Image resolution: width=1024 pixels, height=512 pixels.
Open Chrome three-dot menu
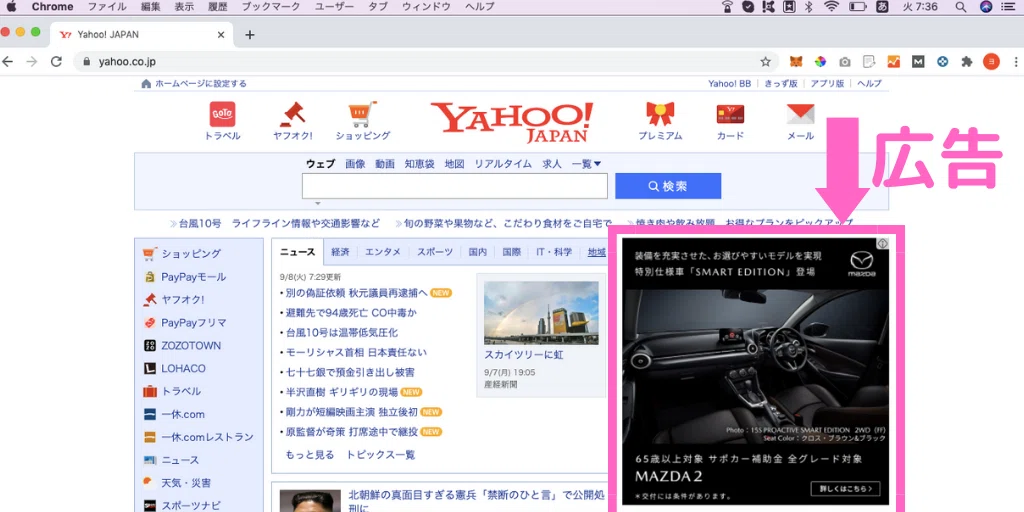1016,62
